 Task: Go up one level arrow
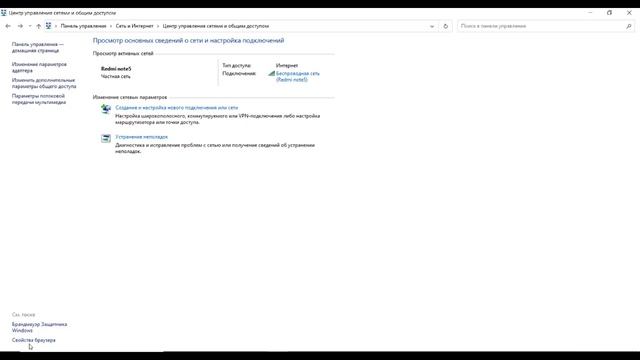pyautogui.click(x=38, y=26)
